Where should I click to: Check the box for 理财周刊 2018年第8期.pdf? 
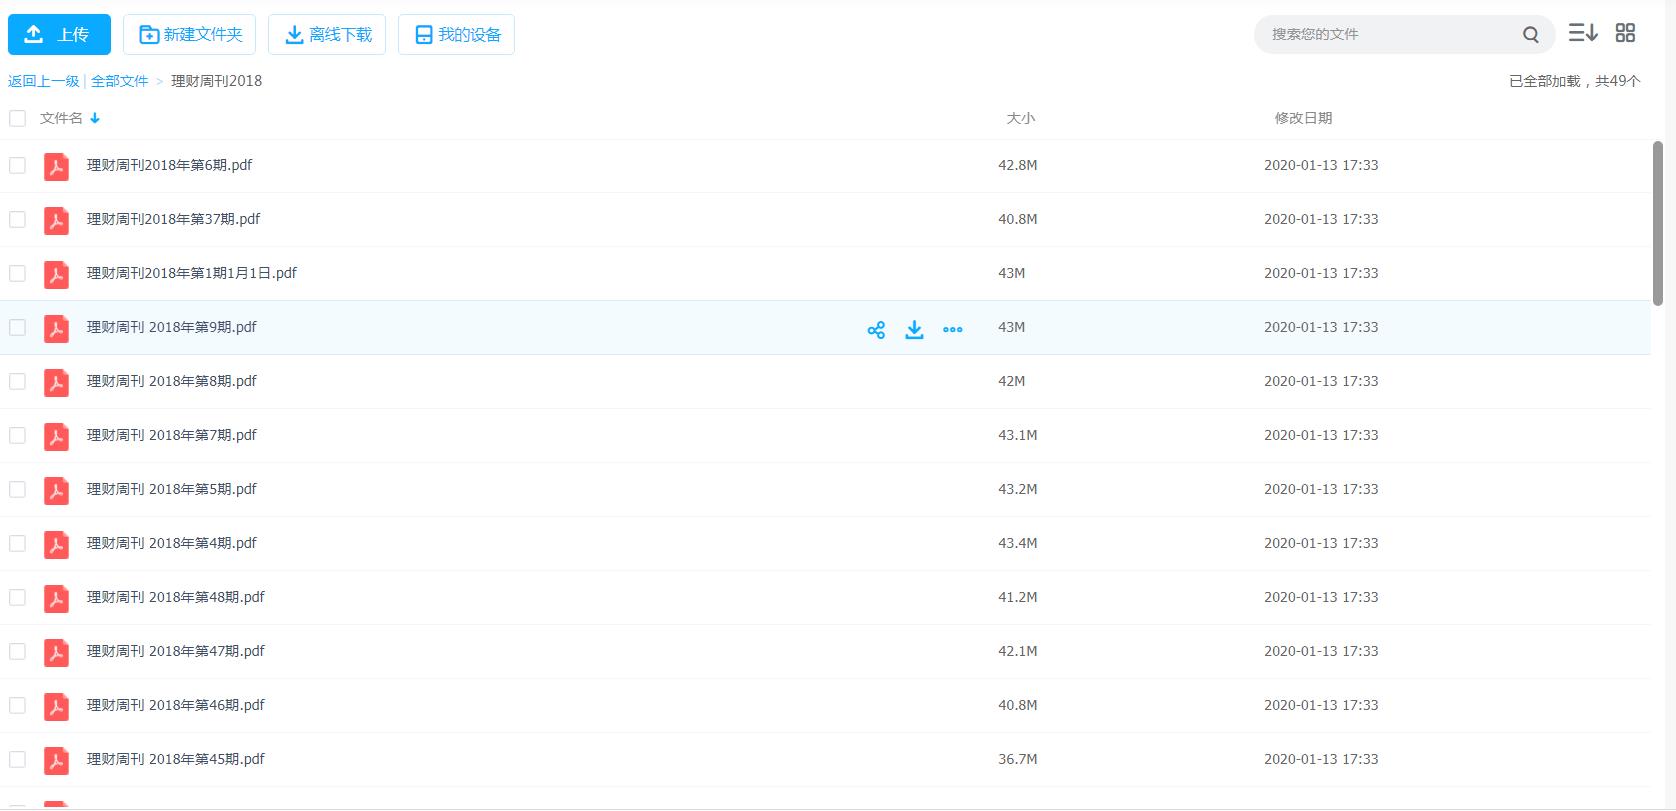[x=17, y=381]
